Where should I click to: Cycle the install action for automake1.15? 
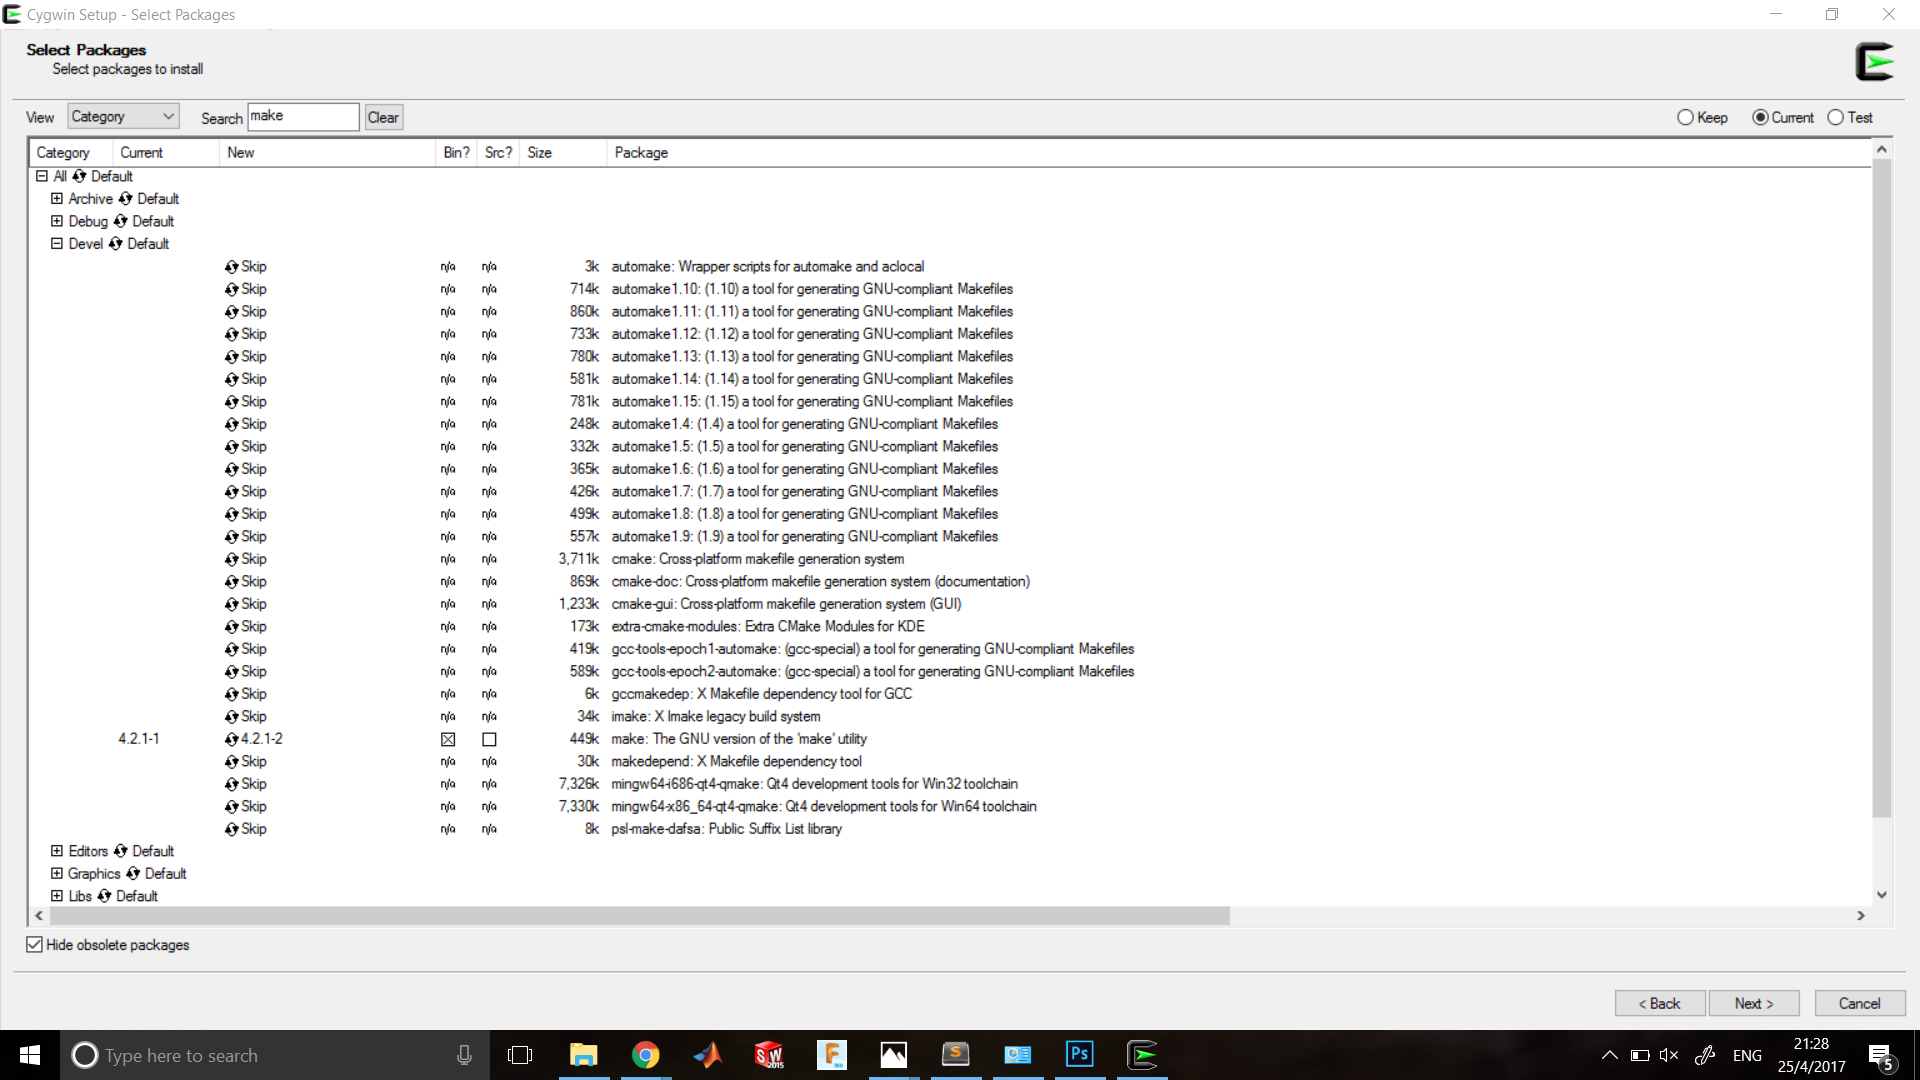(232, 402)
